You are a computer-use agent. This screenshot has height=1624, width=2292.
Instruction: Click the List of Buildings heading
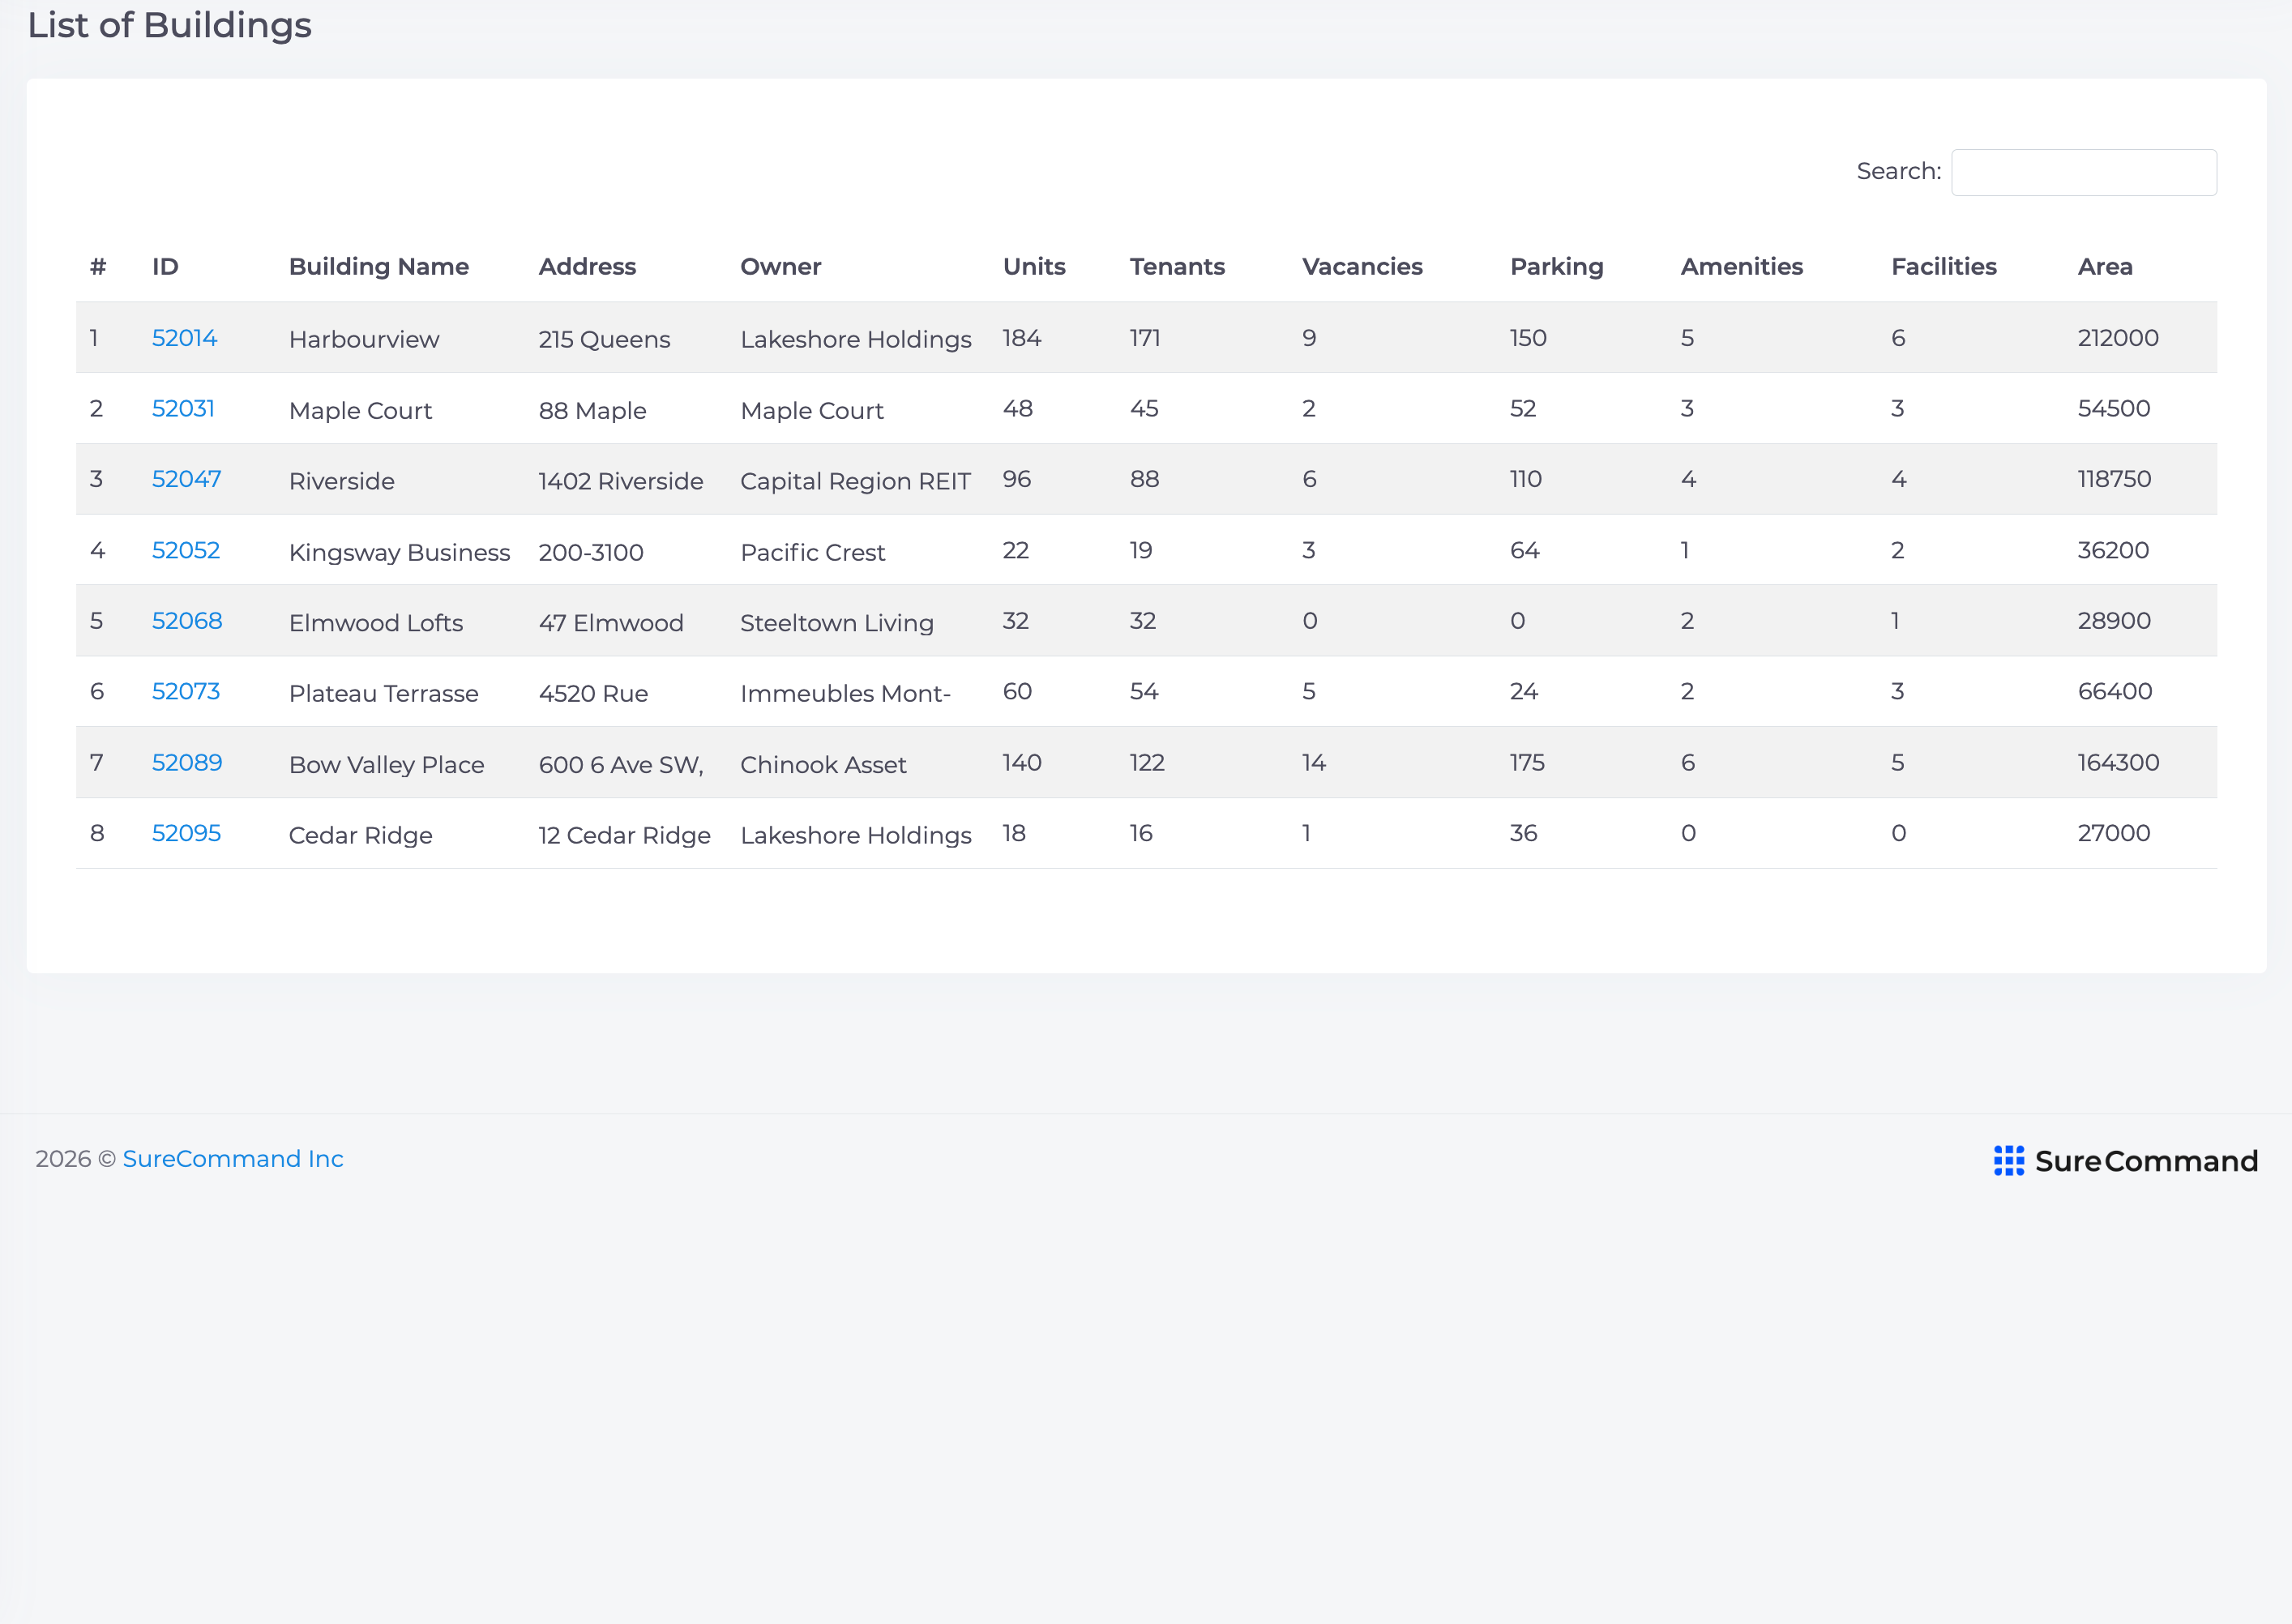pos(170,25)
